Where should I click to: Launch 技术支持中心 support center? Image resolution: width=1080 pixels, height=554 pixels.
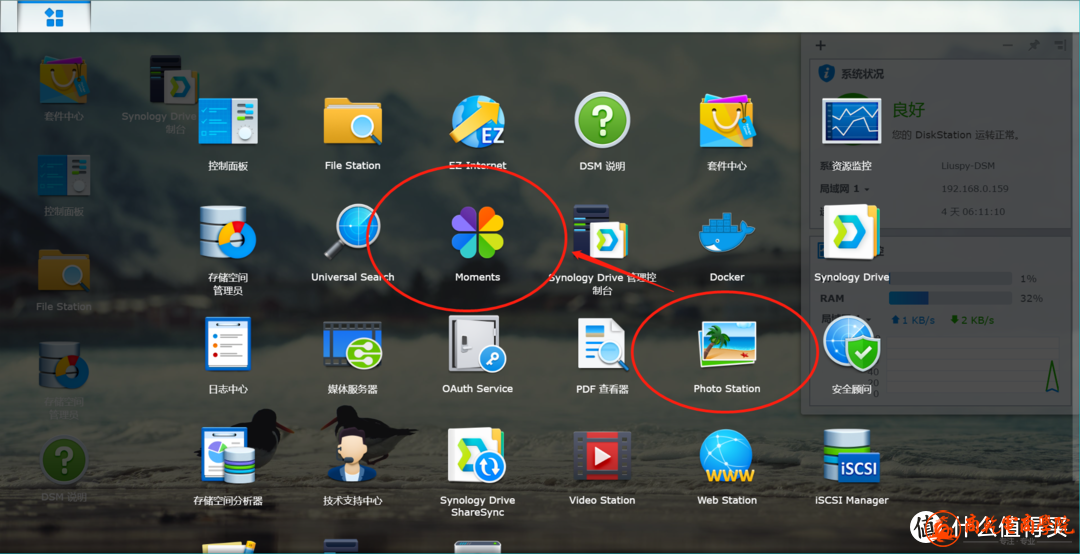click(353, 455)
